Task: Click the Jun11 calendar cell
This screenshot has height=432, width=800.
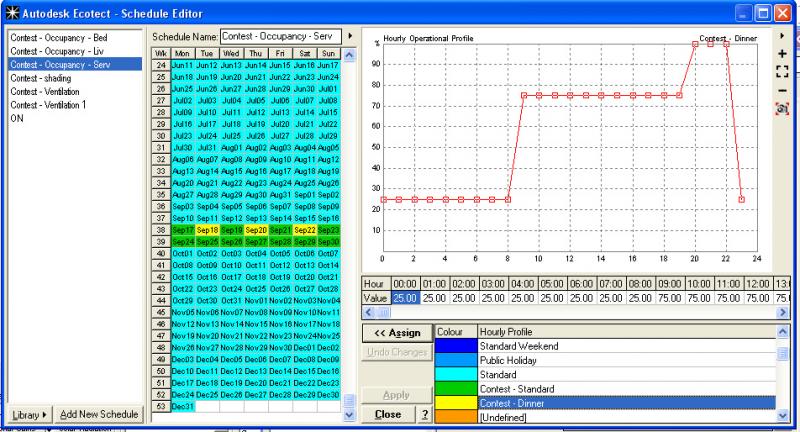Action: [x=182, y=65]
